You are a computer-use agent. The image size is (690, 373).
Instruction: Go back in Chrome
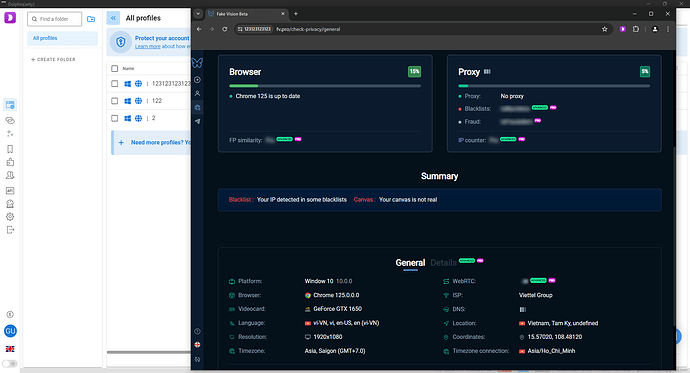(x=199, y=29)
